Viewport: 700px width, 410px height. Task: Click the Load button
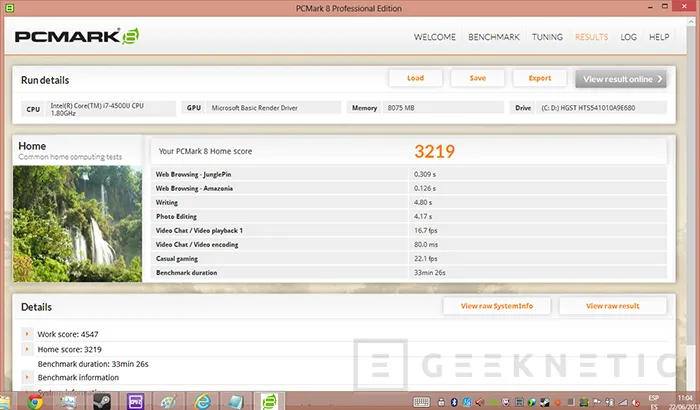pyautogui.click(x=416, y=78)
